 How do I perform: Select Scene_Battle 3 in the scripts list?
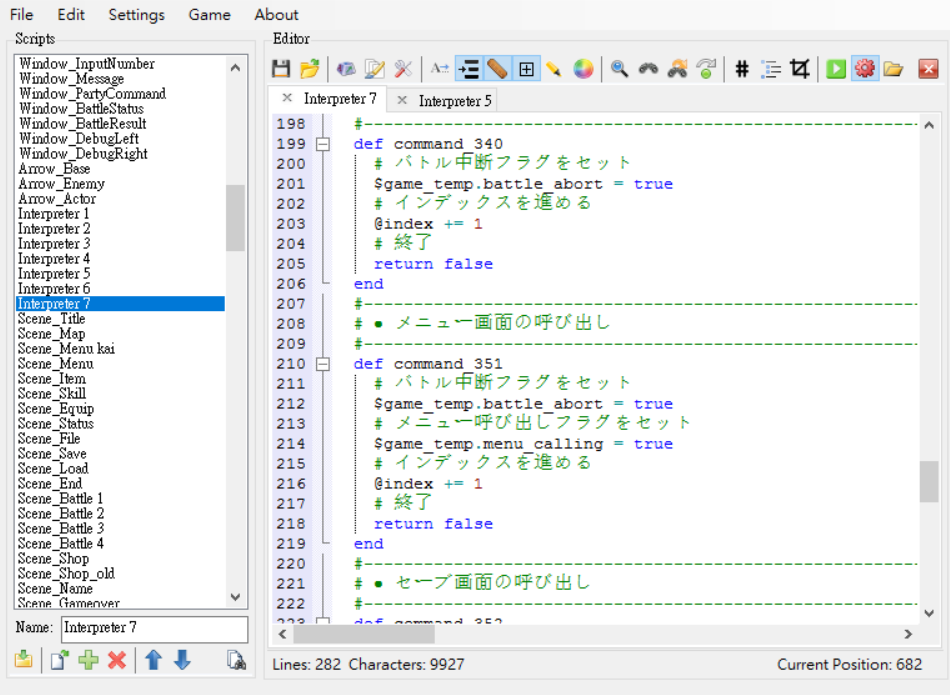pyautogui.click(x=120, y=528)
